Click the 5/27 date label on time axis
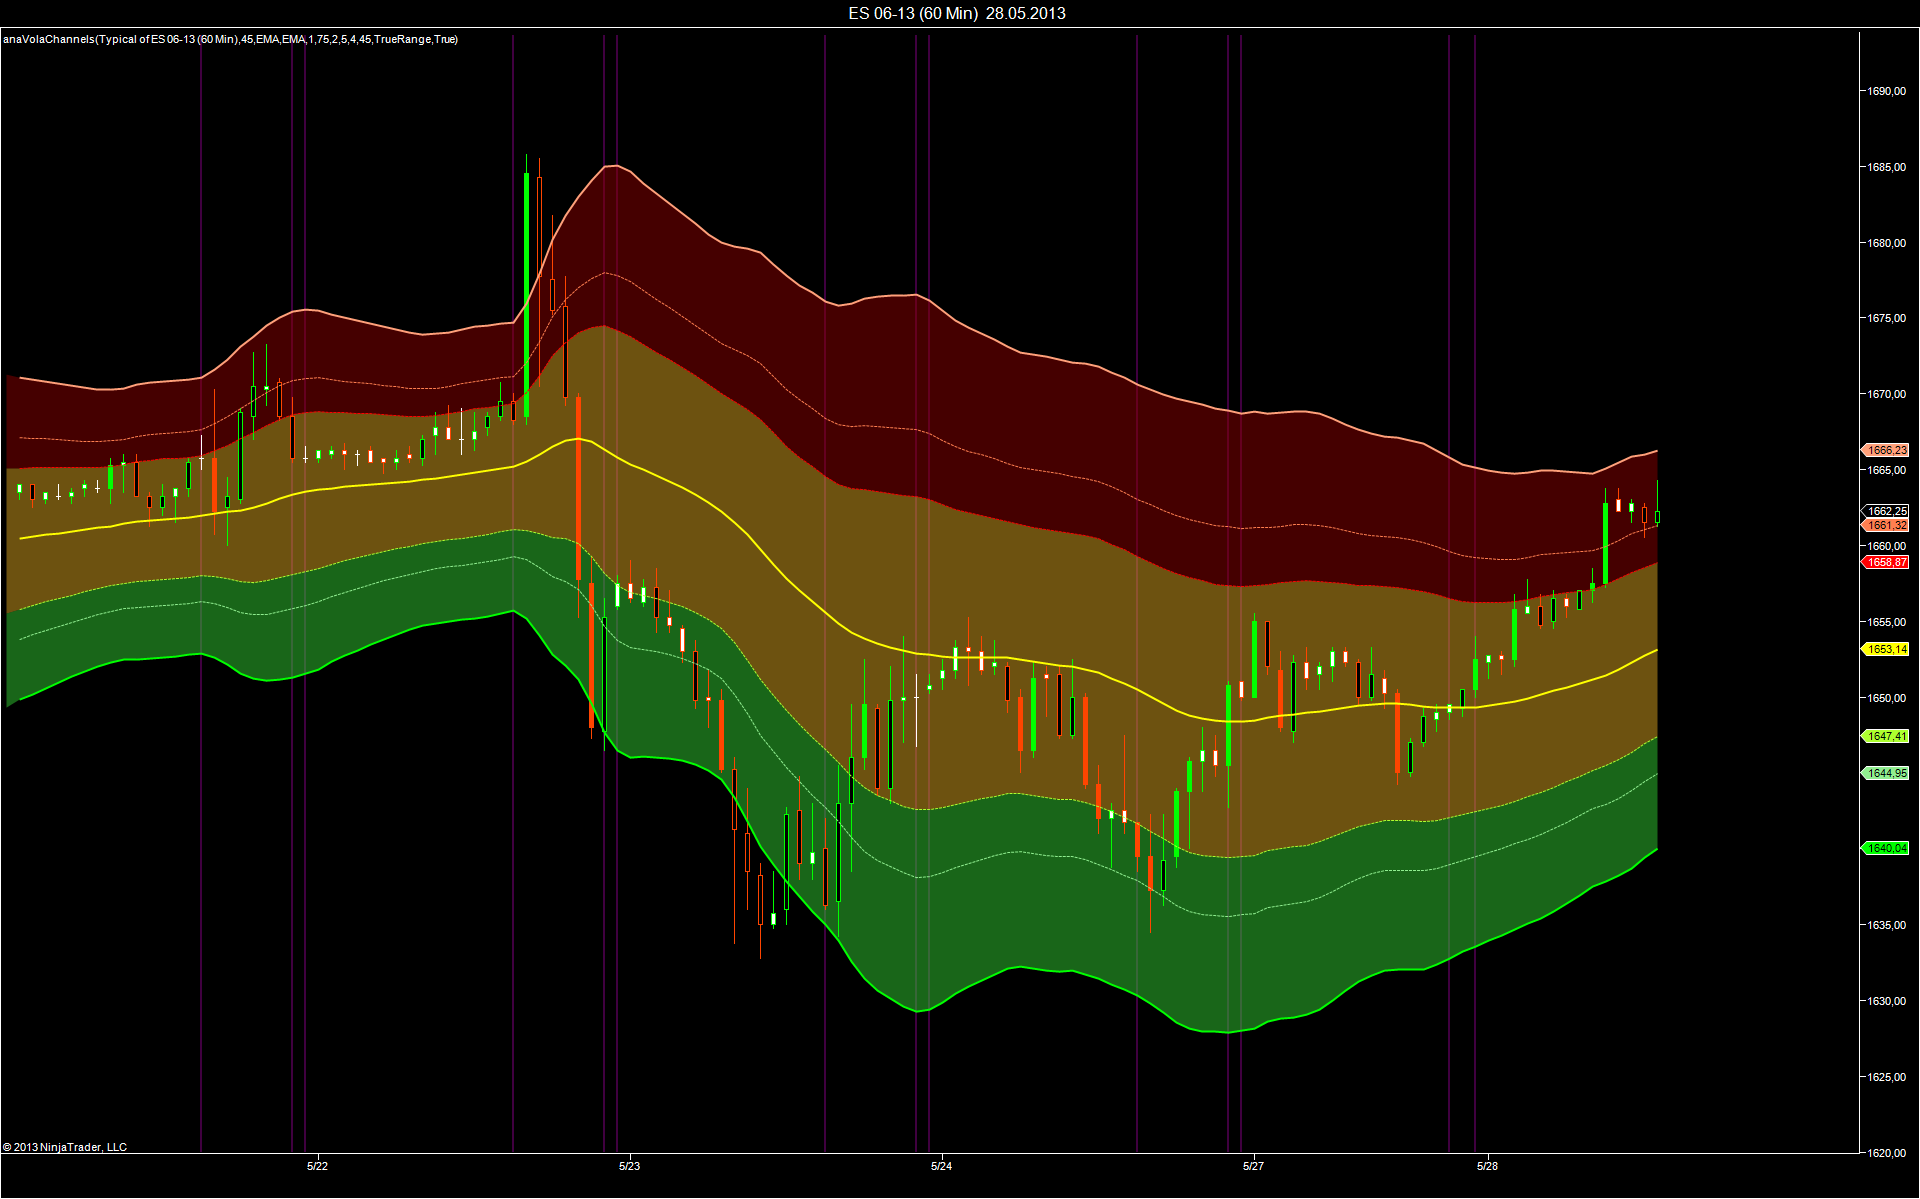This screenshot has height=1199, width=1920. pyautogui.click(x=1253, y=1166)
